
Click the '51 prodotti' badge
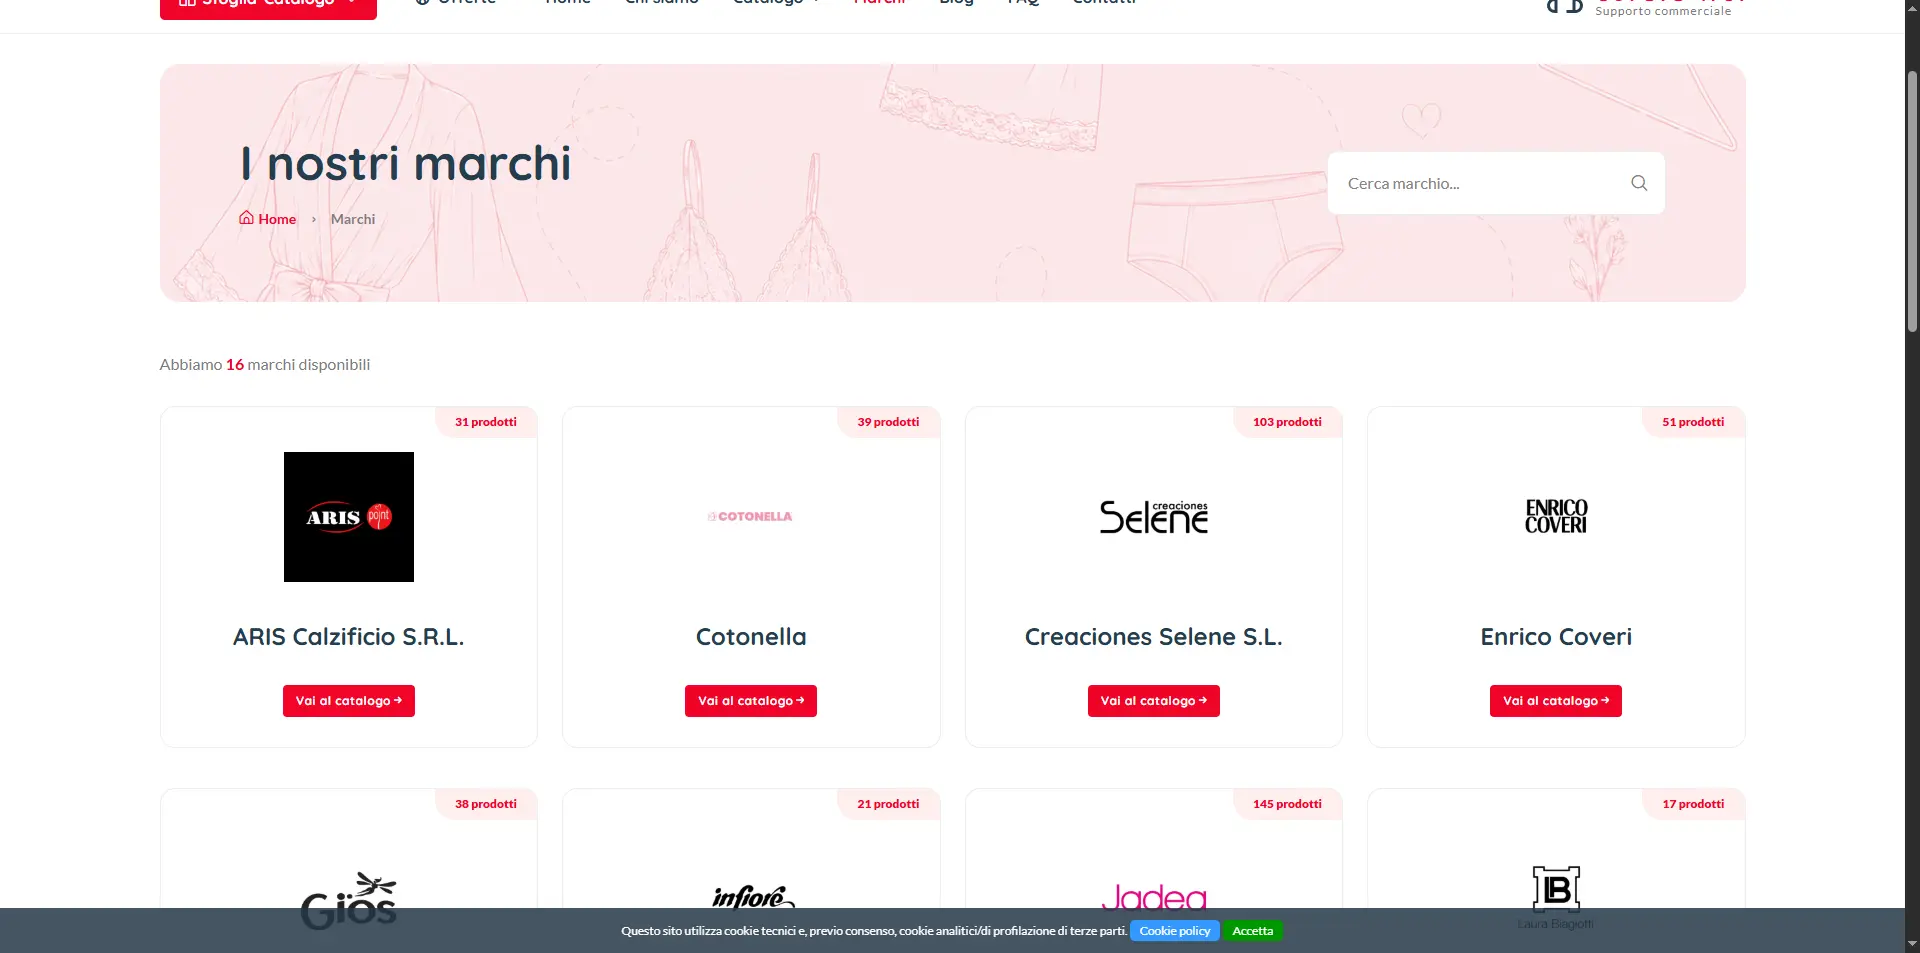pos(1693,422)
